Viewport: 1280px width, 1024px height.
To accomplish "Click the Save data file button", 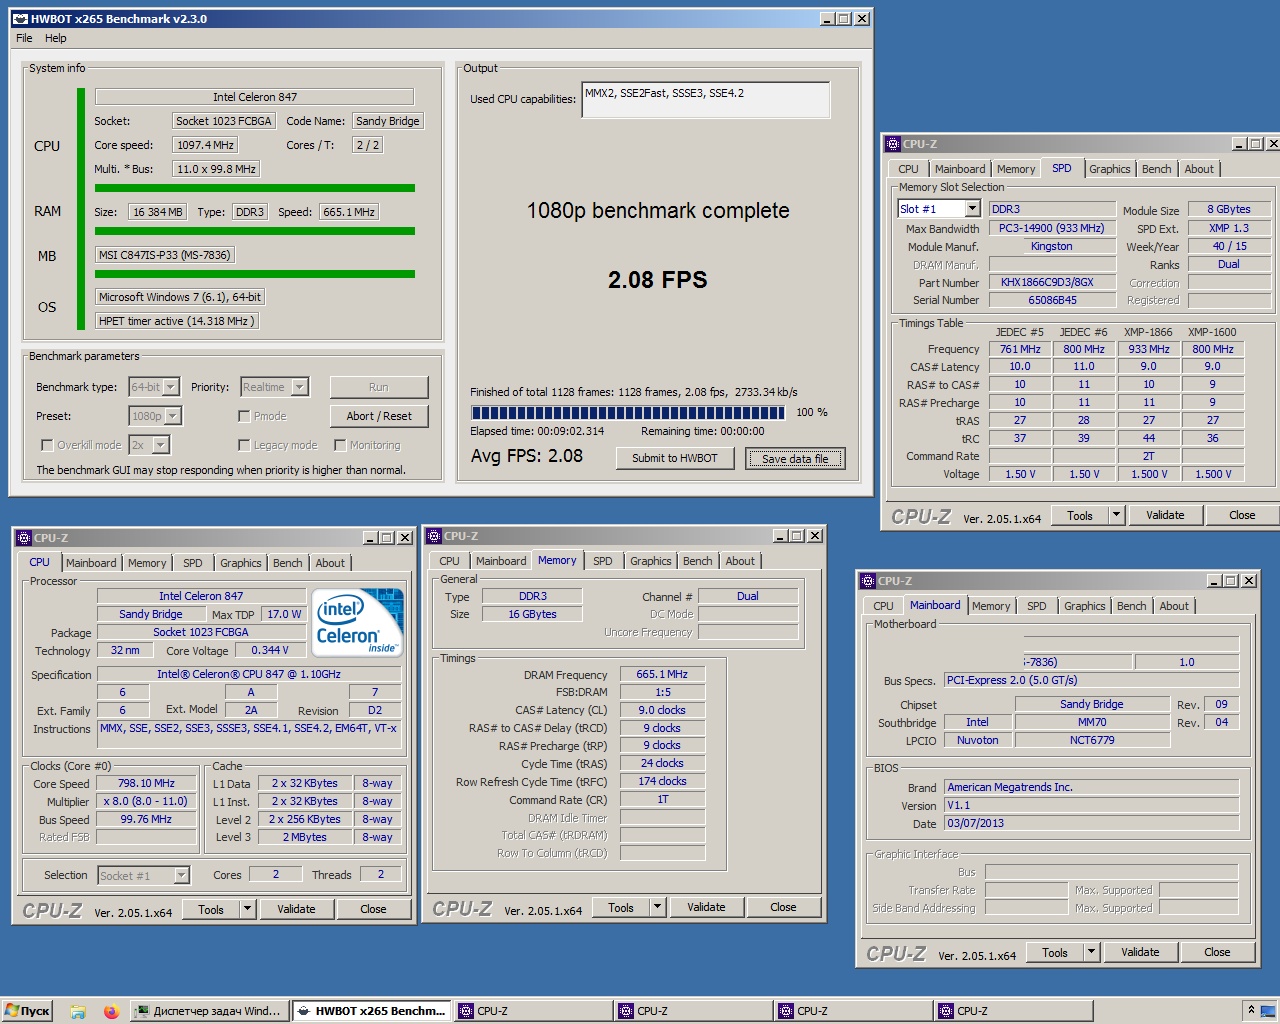I will pos(795,458).
